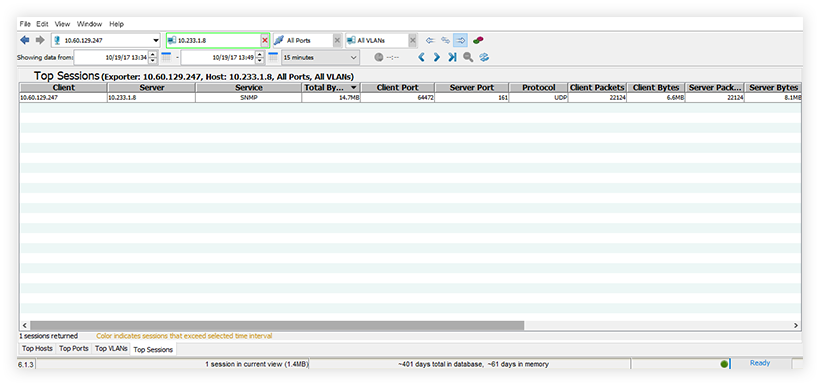This screenshot has height=387, width=821.
Task: Select the SNMP service cell
Action: tap(249, 97)
